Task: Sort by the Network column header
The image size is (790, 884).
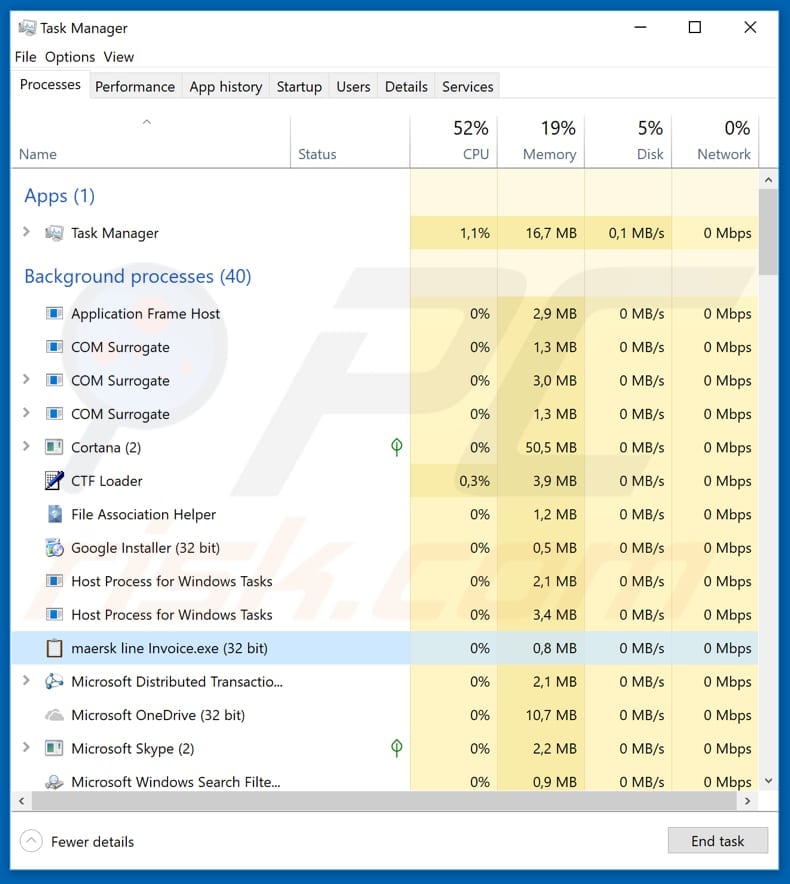Action: [715, 142]
